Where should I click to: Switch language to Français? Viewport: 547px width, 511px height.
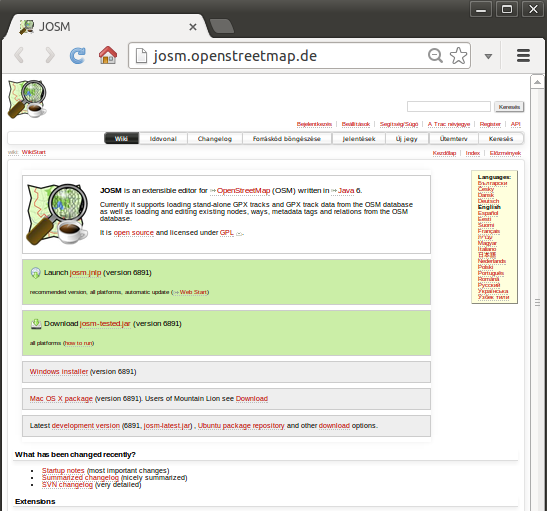(489, 231)
